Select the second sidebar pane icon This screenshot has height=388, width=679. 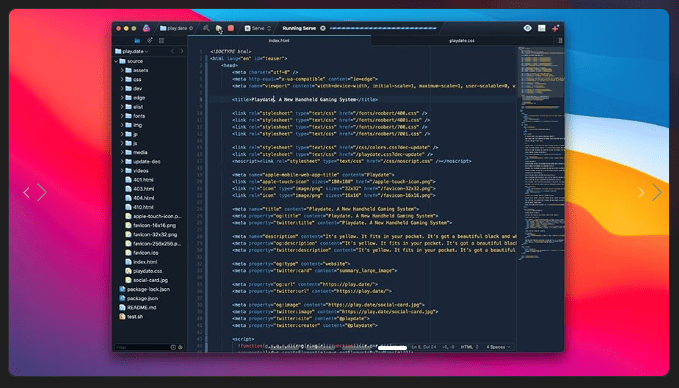(x=149, y=40)
